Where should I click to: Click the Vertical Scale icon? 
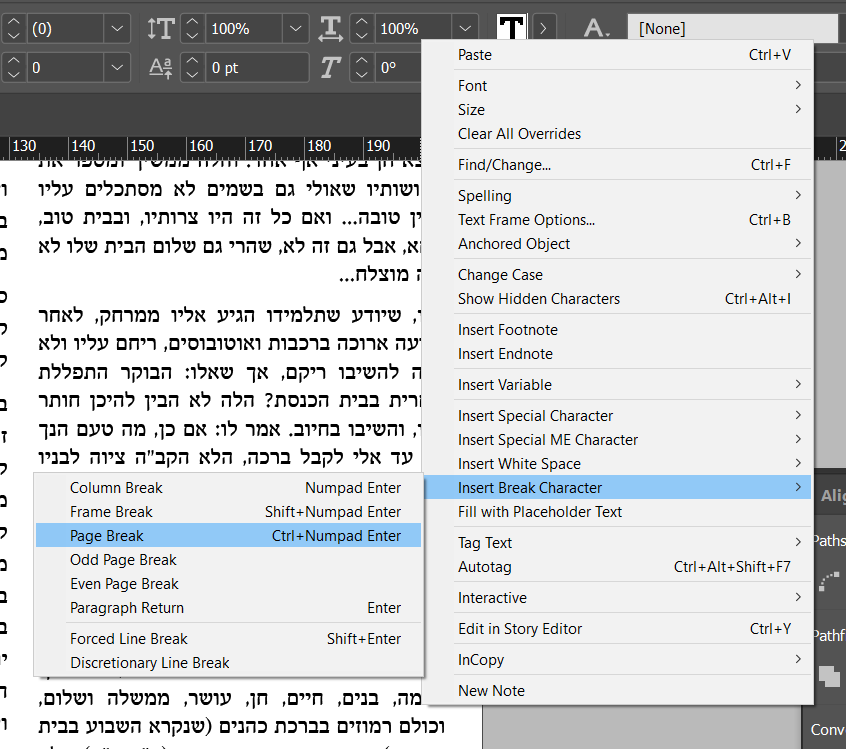(161, 29)
